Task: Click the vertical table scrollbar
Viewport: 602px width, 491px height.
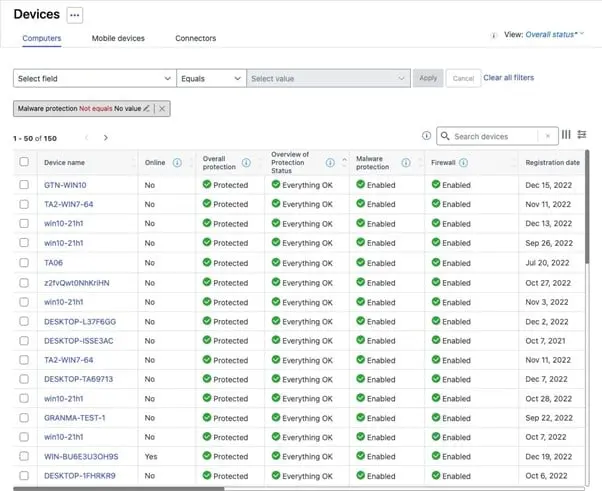Action: coord(587,207)
